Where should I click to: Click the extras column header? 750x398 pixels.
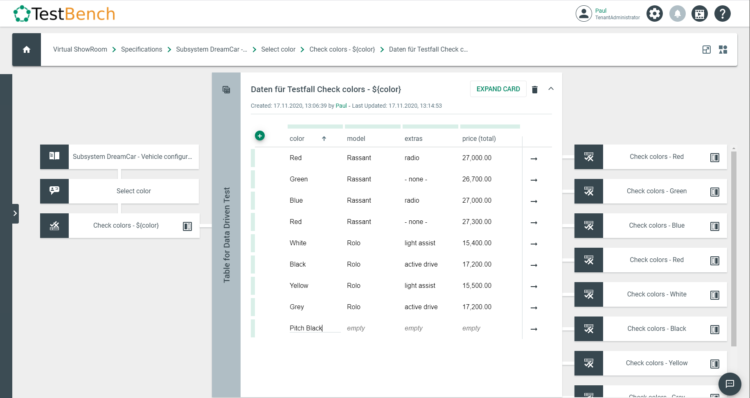[x=413, y=139]
